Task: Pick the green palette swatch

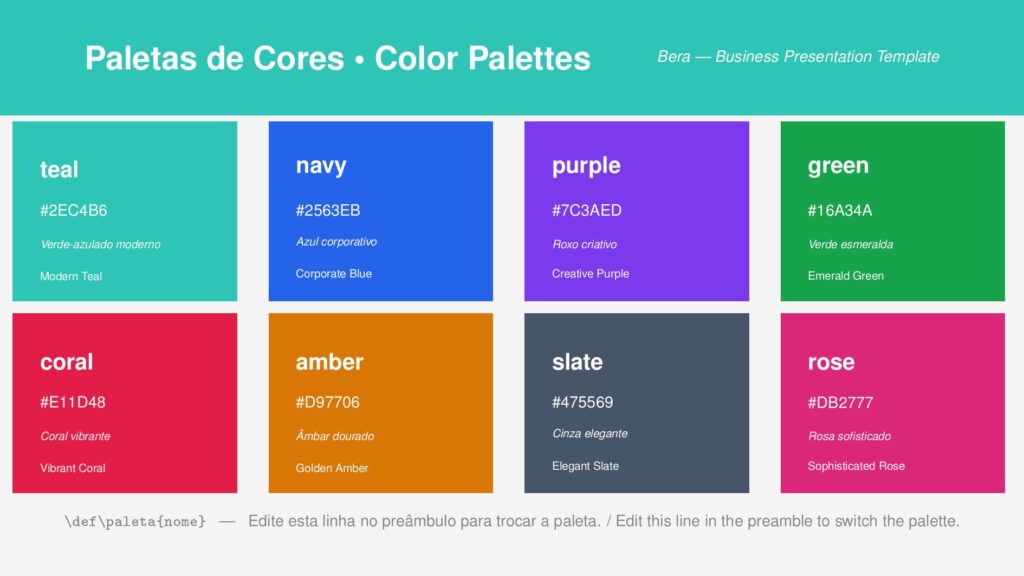Action: (893, 211)
